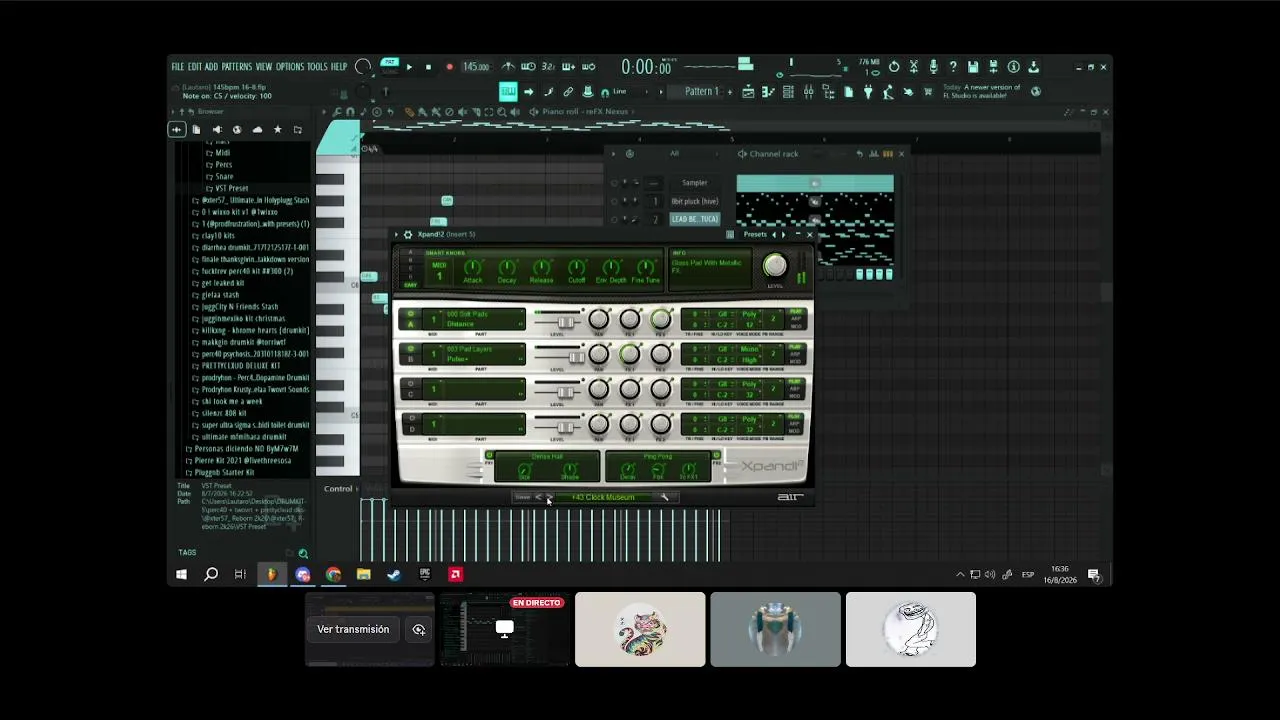Click the save project floppy icon
1280x720 pixels.
click(x=973, y=67)
